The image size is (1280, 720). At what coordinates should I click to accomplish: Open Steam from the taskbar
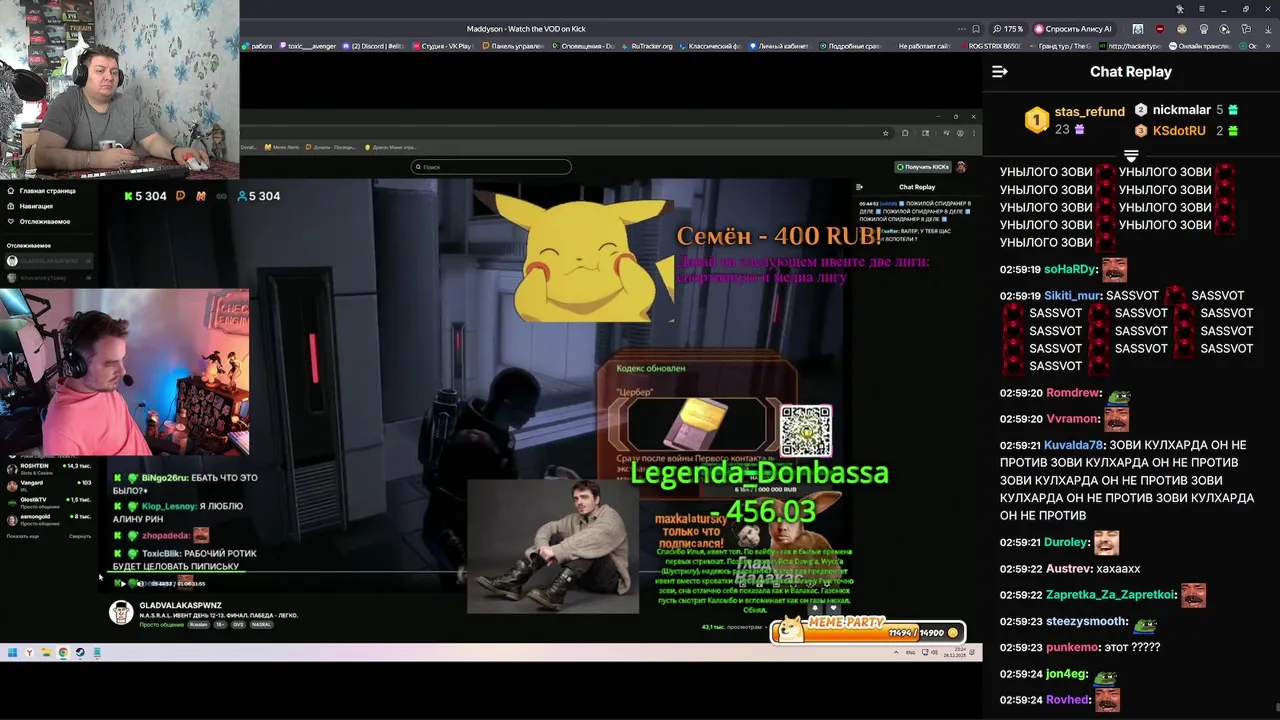click(80, 652)
